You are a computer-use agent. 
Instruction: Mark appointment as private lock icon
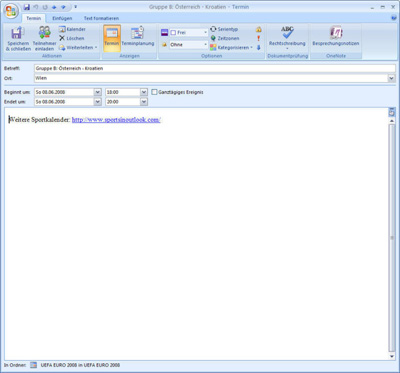point(259,29)
